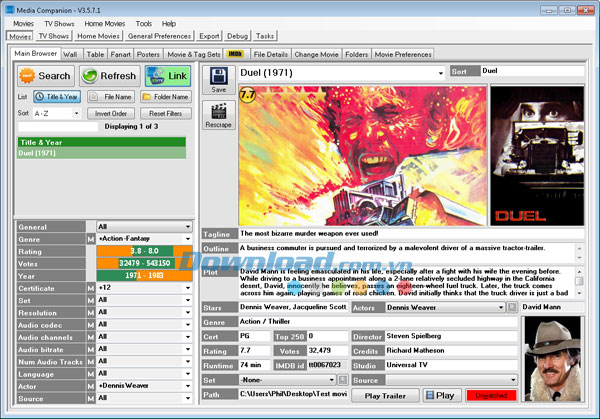Image resolution: width=600 pixels, height=419 pixels.
Task: Open the General filter dropdown
Action: point(144,227)
